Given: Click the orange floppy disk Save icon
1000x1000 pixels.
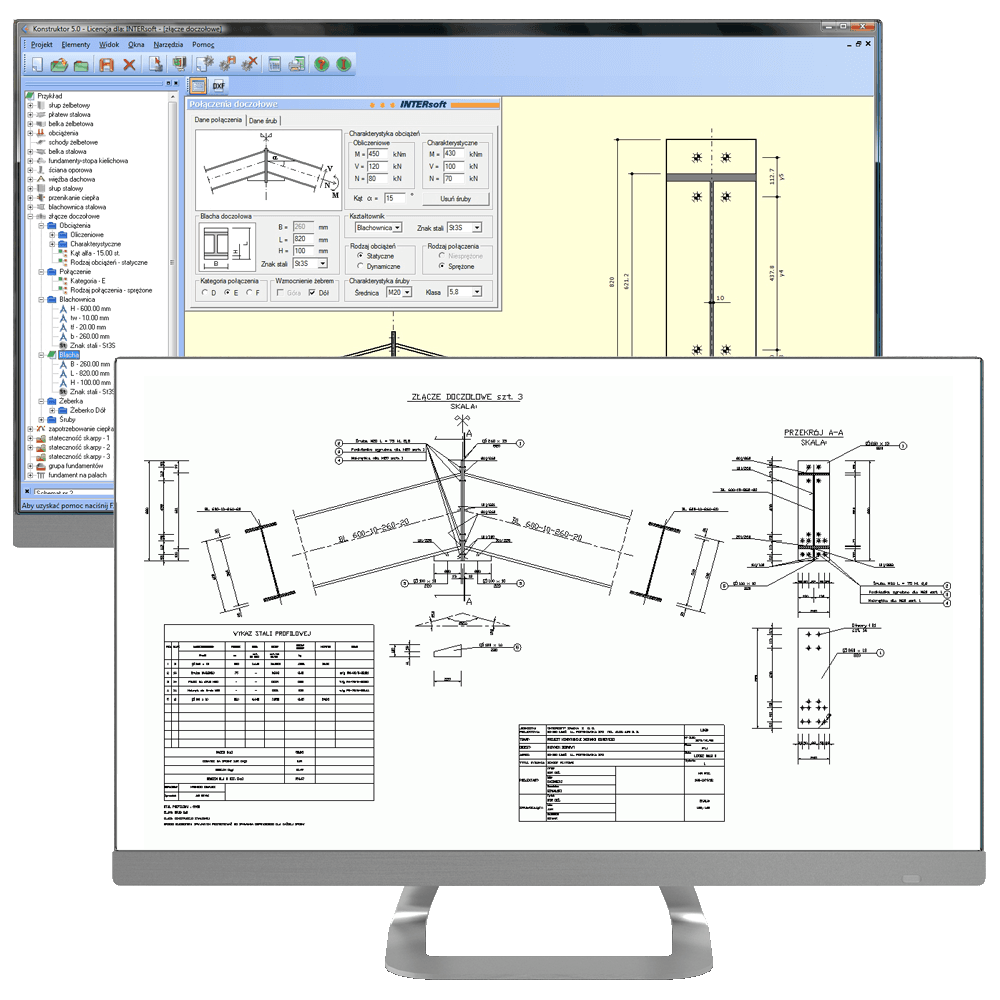Looking at the screenshot, I should 107,64.
